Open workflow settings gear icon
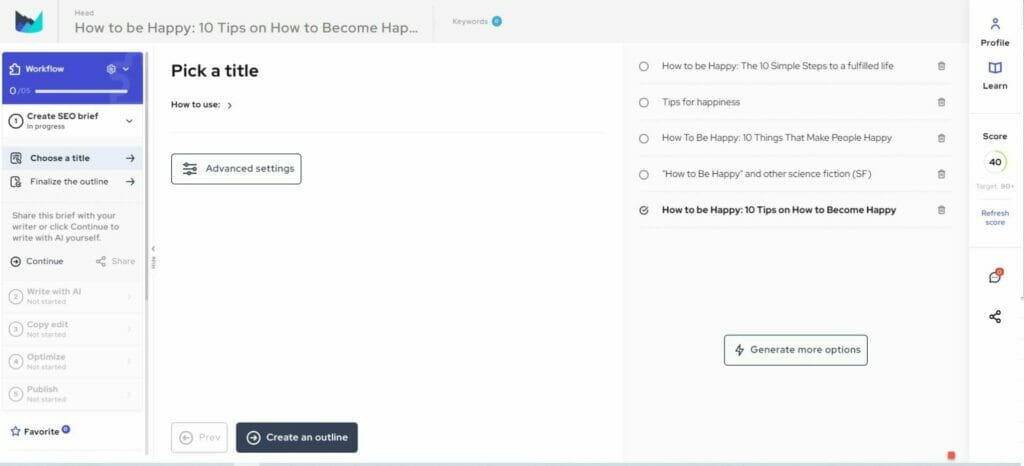This screenshot has height=466, width=1024. coord(111,69)
